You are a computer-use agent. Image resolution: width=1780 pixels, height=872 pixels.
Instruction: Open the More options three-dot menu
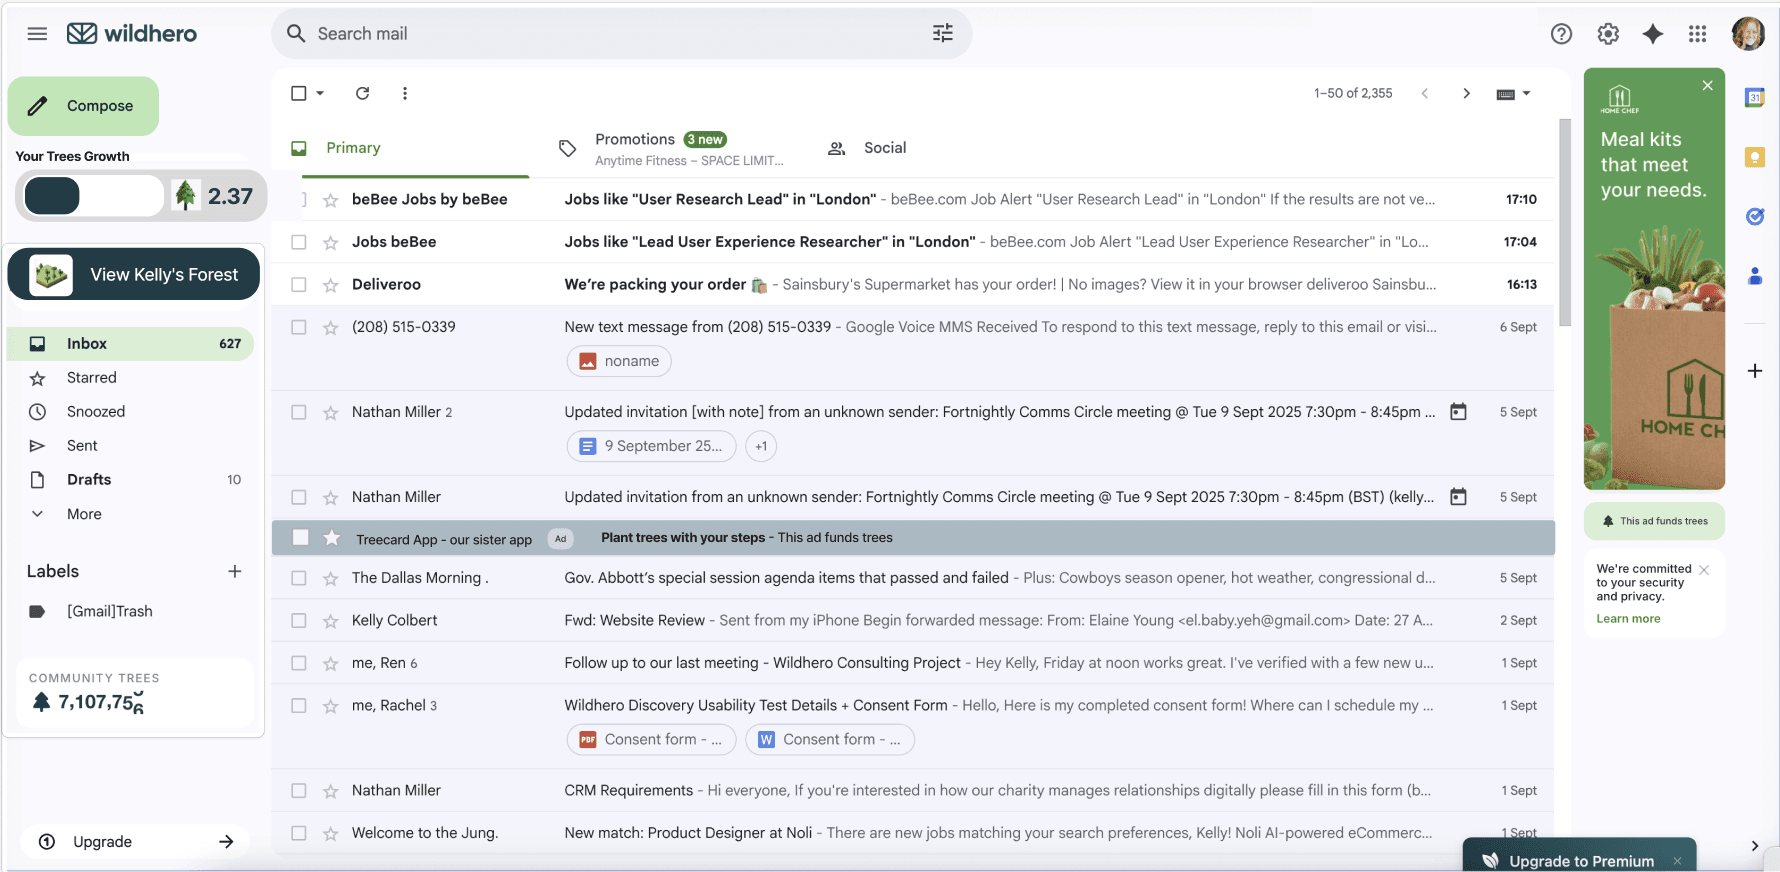pos(405,93)
